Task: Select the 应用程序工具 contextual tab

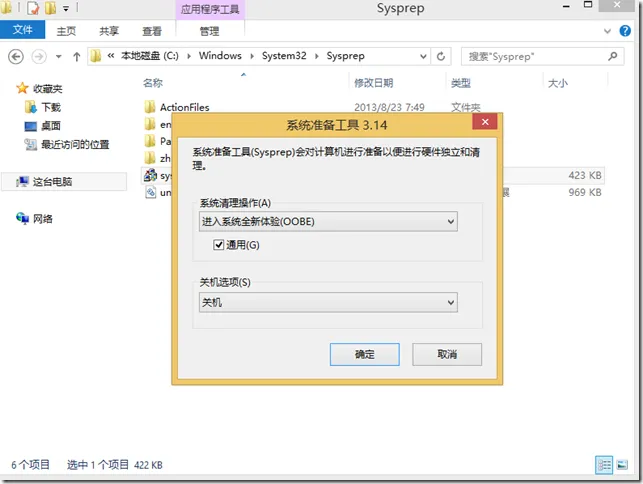Action: click(x=210, y=9)
